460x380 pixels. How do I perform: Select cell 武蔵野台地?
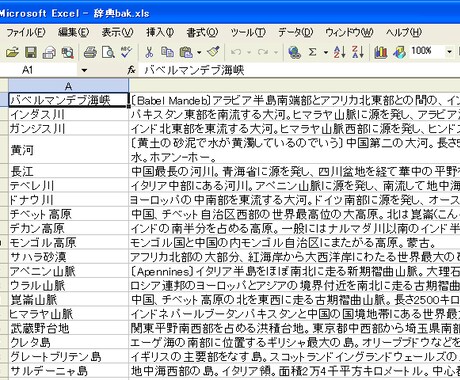[68, 328]
